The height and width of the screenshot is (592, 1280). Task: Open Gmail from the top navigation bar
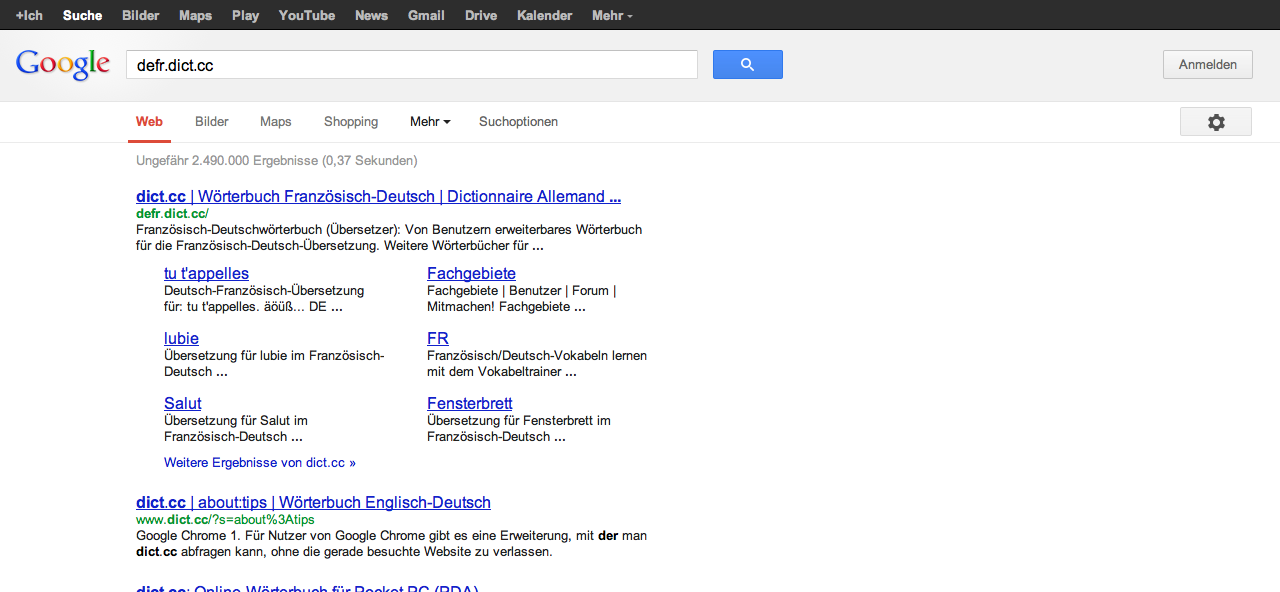pos(426,16)
